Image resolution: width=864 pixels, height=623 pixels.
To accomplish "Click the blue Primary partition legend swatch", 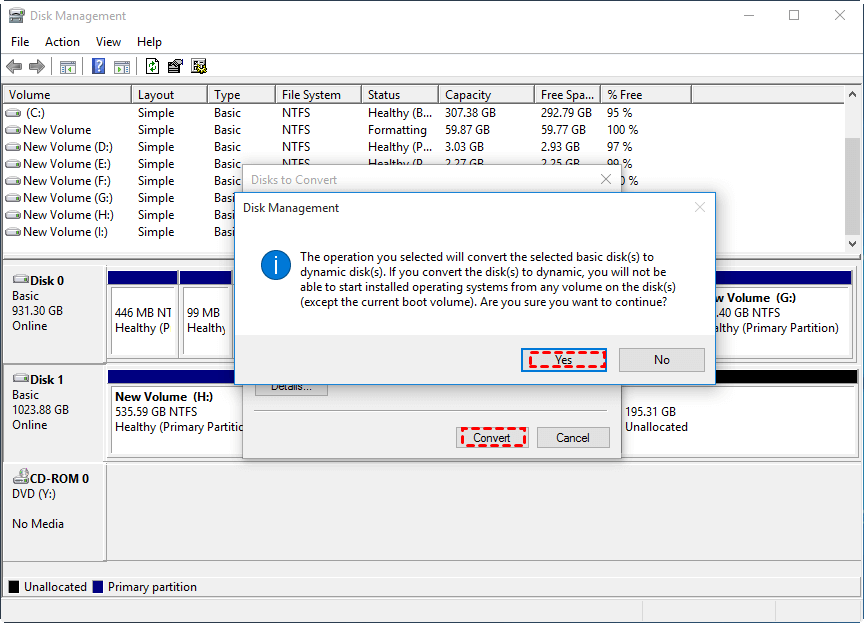I will [x=98, y=587].
